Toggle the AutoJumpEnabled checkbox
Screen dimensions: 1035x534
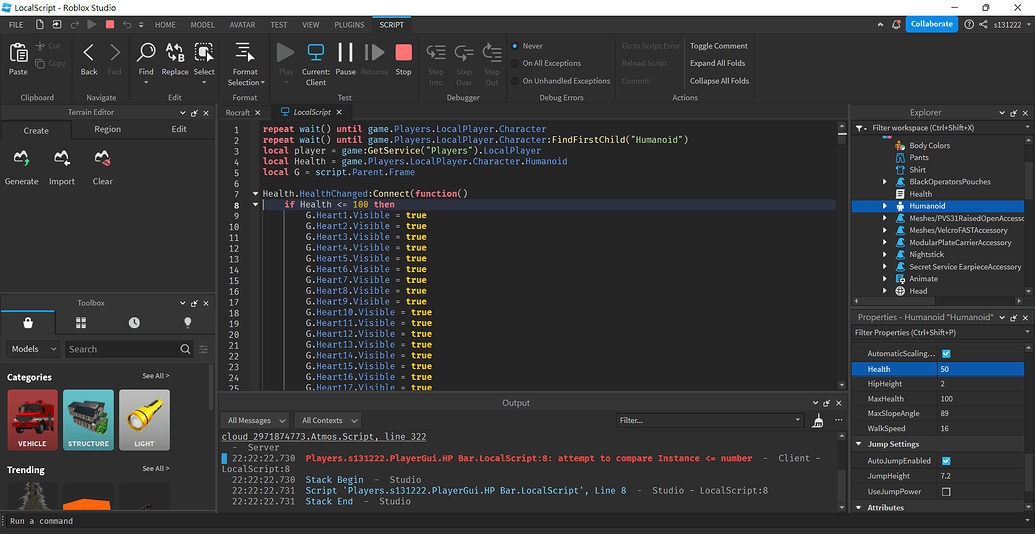click(946, 461)
